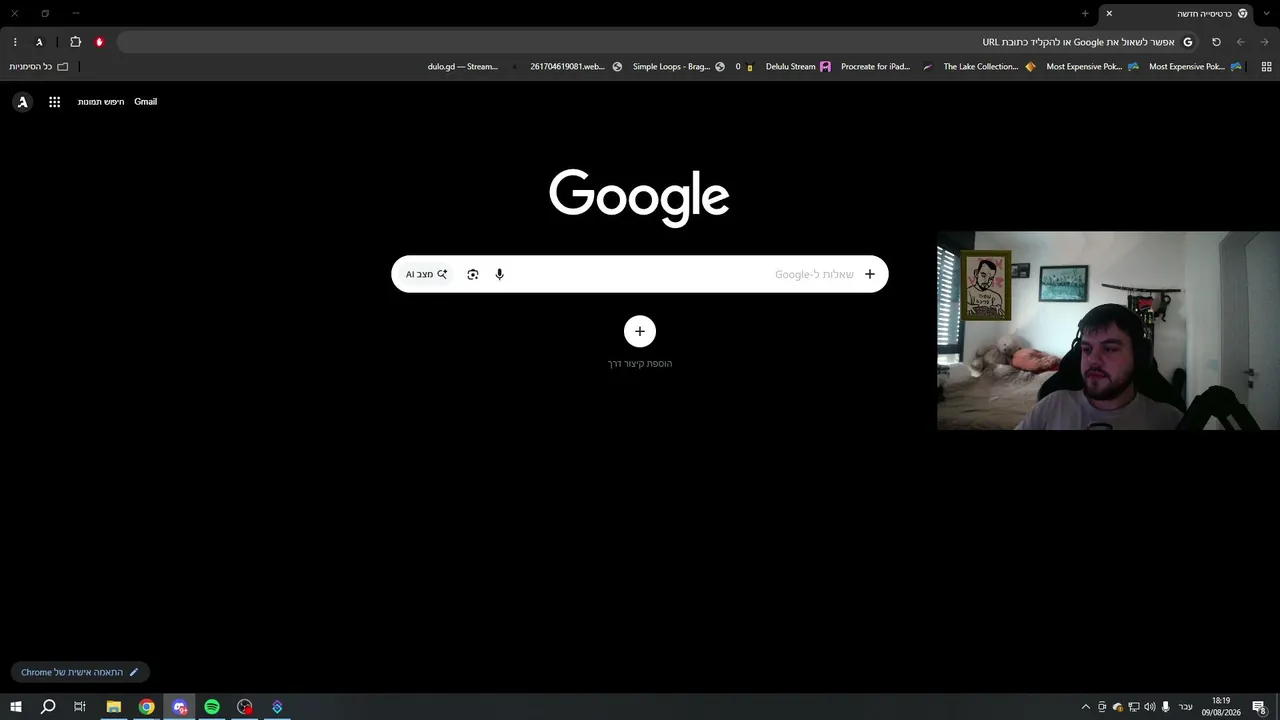Open the Google account avatar on the page

tap(23, 102)
